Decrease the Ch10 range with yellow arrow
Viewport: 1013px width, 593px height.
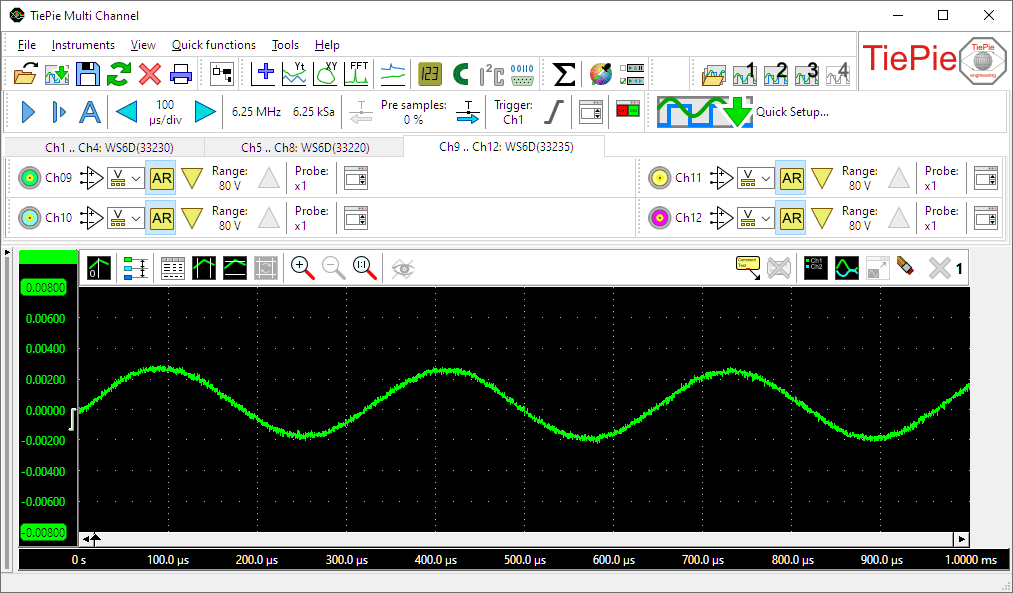tap(192, 218)
